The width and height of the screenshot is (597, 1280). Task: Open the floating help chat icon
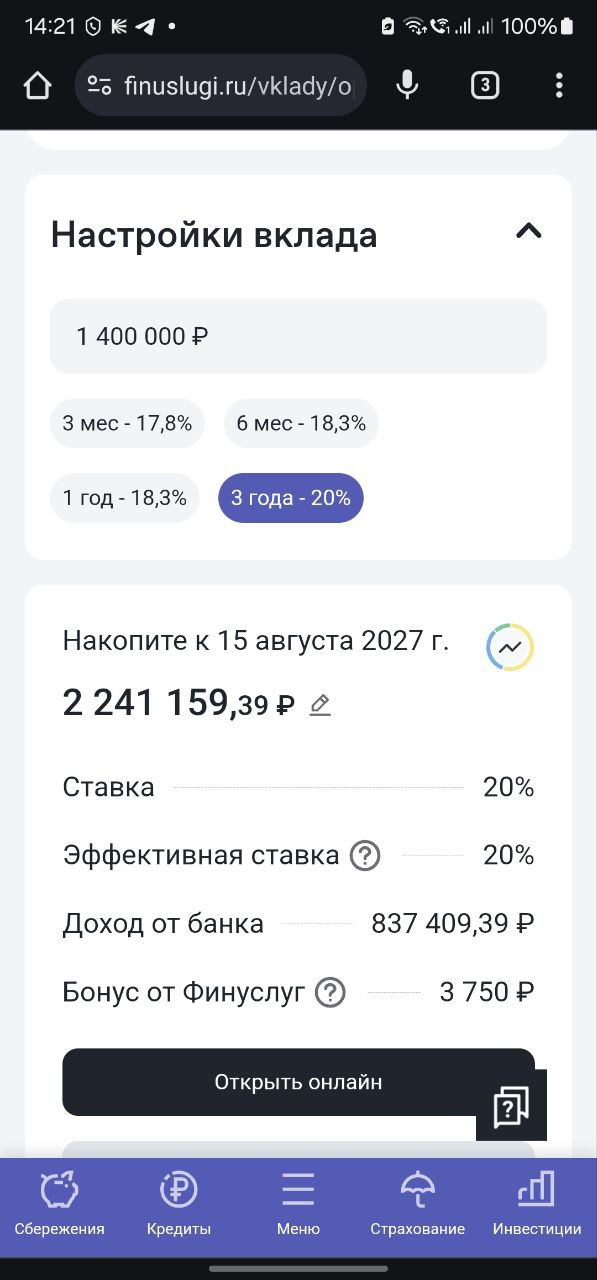(511, 1105)
